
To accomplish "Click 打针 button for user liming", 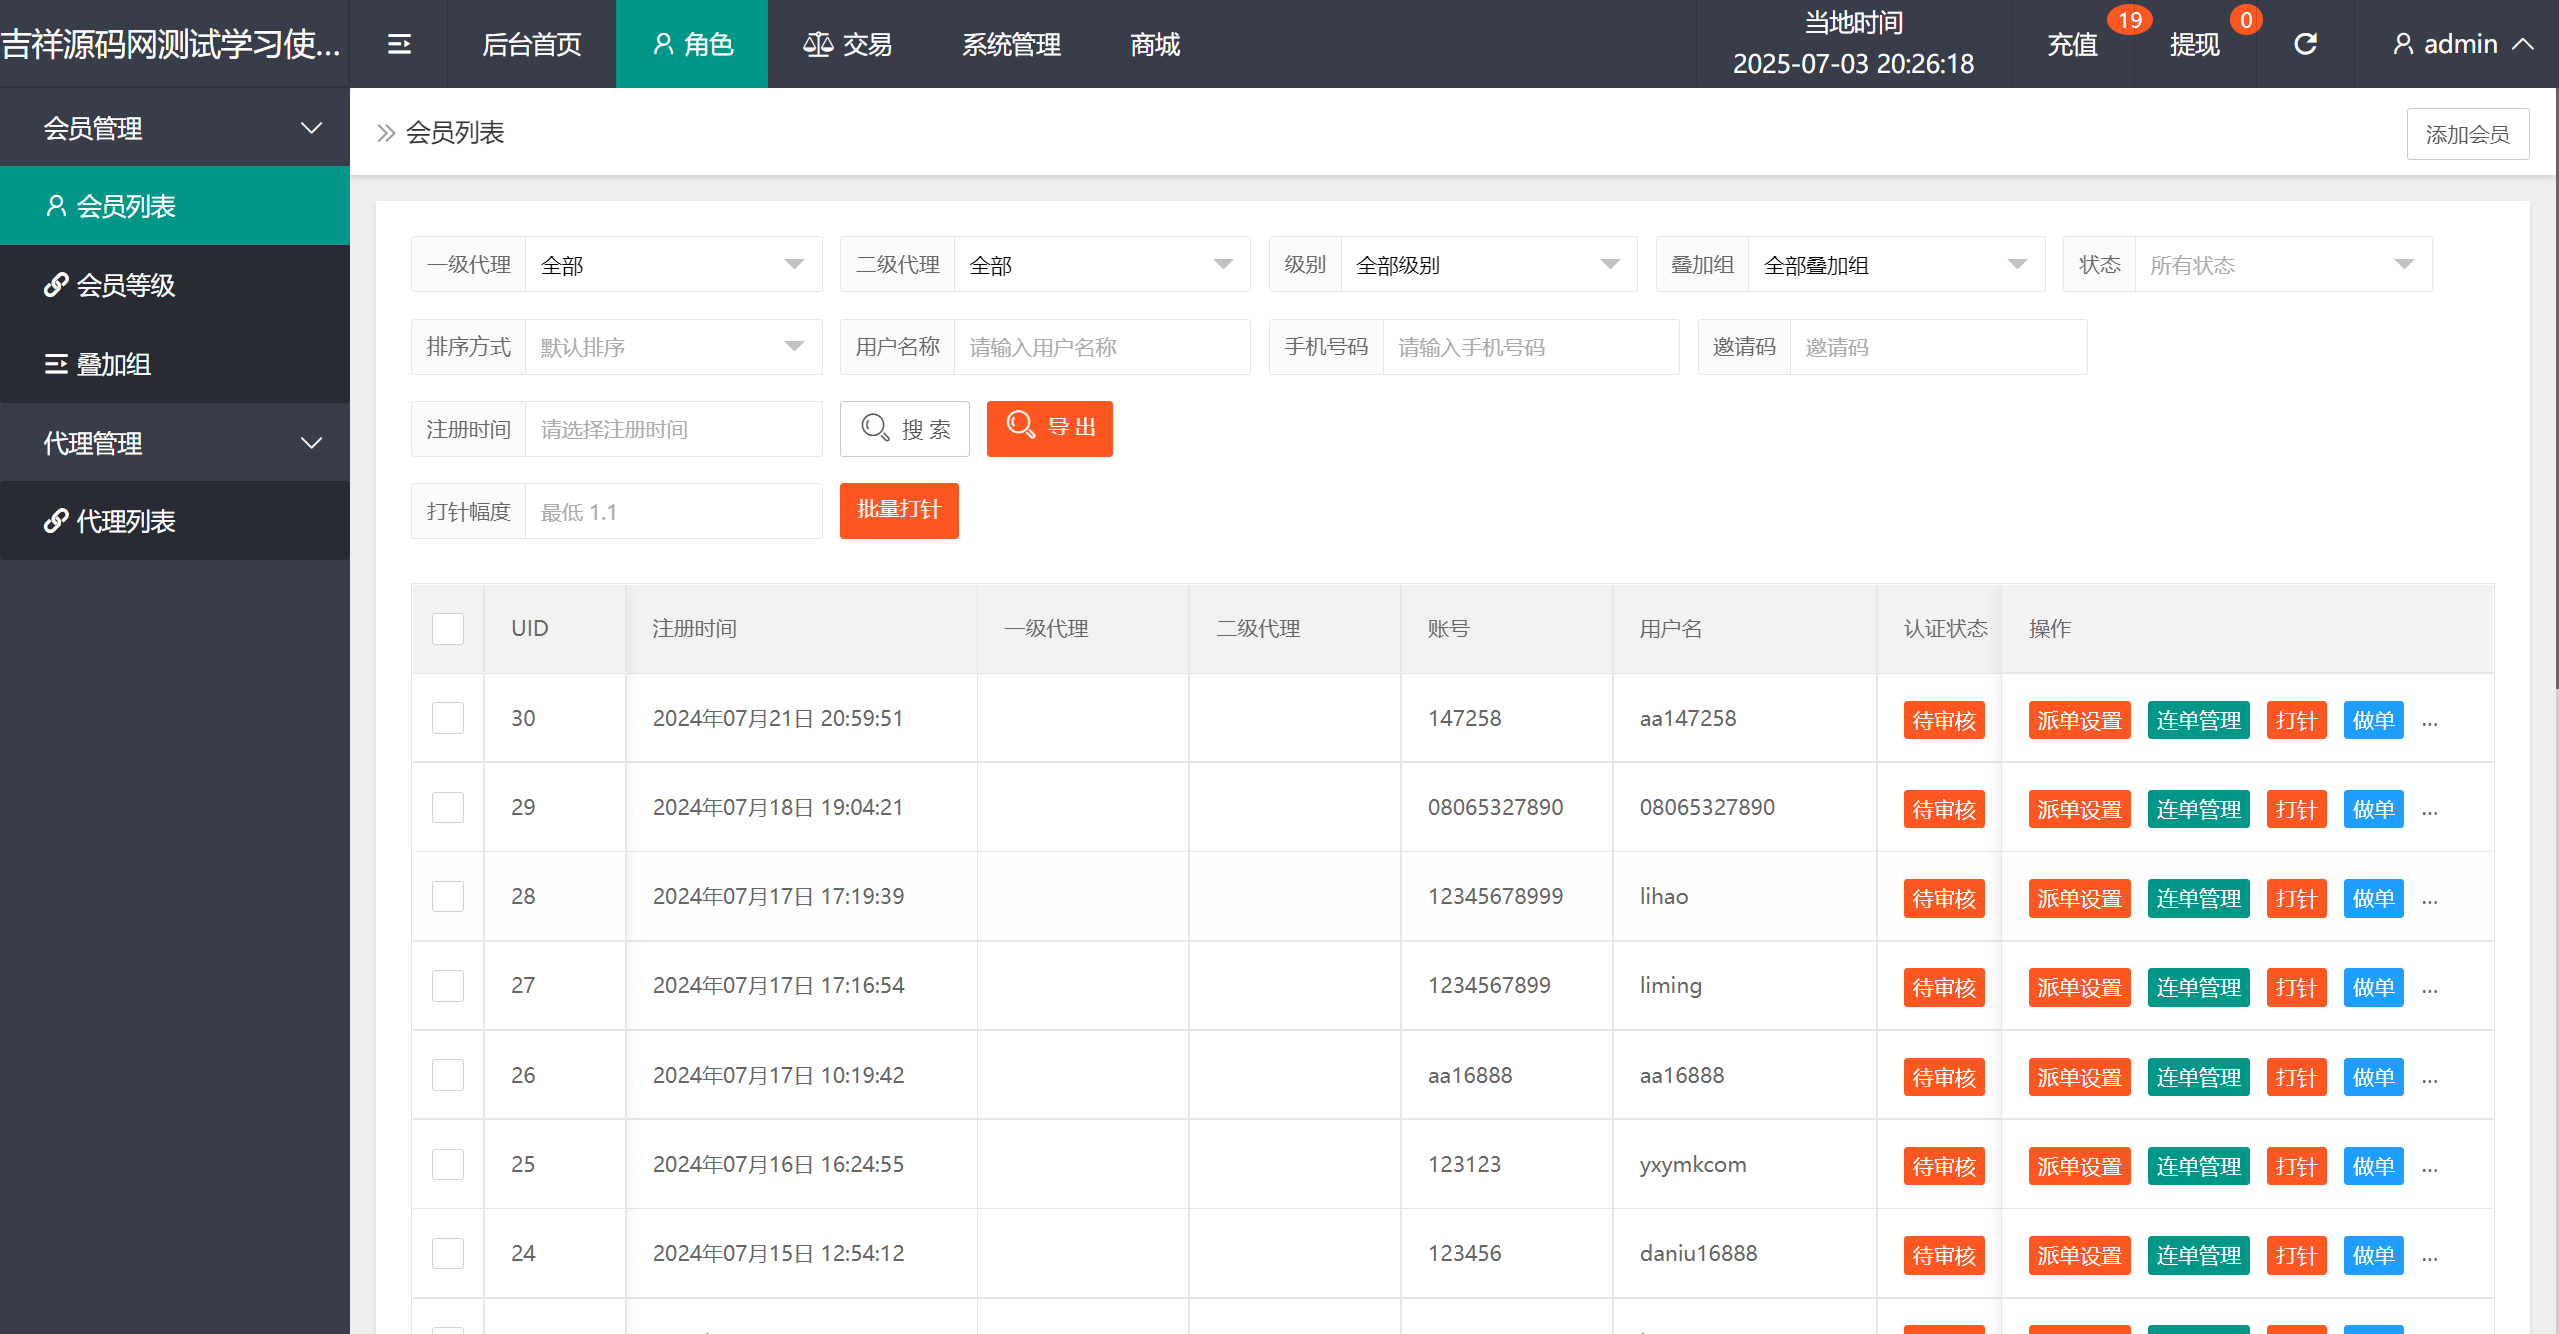I will (2296, 988).
